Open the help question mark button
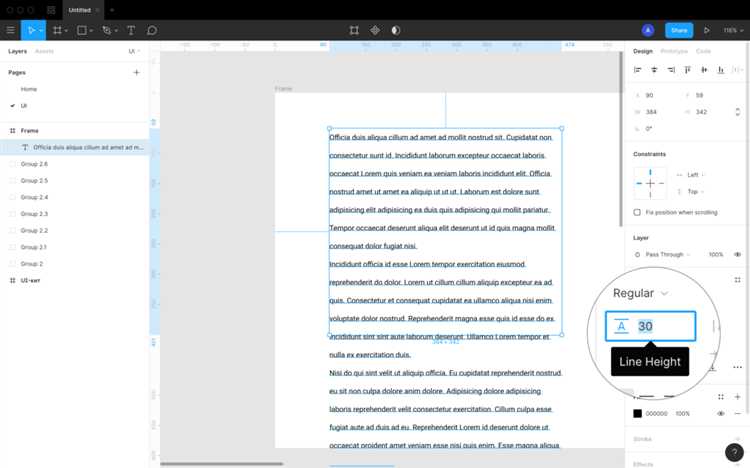Screen dimensions: 750x468 point(734,452)
